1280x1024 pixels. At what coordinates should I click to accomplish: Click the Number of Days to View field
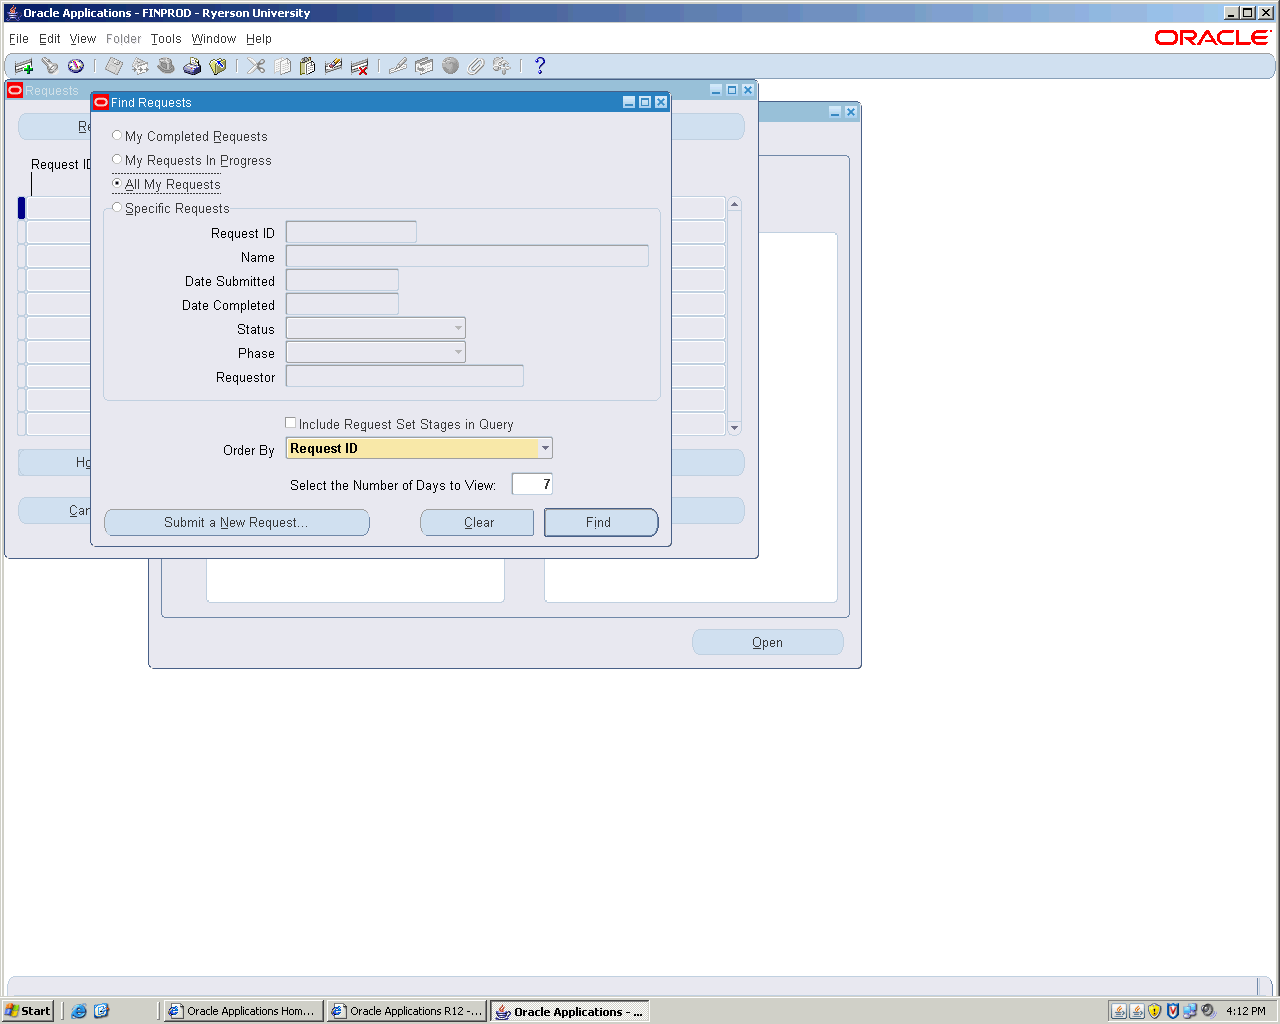[x=532, y=484]
